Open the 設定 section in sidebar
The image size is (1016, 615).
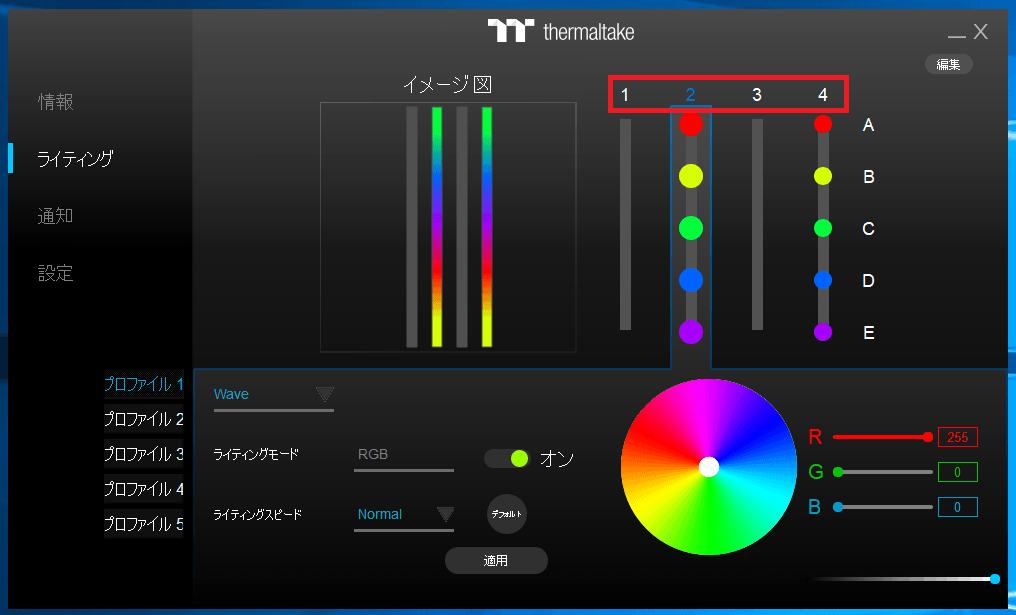pos(56,273)
